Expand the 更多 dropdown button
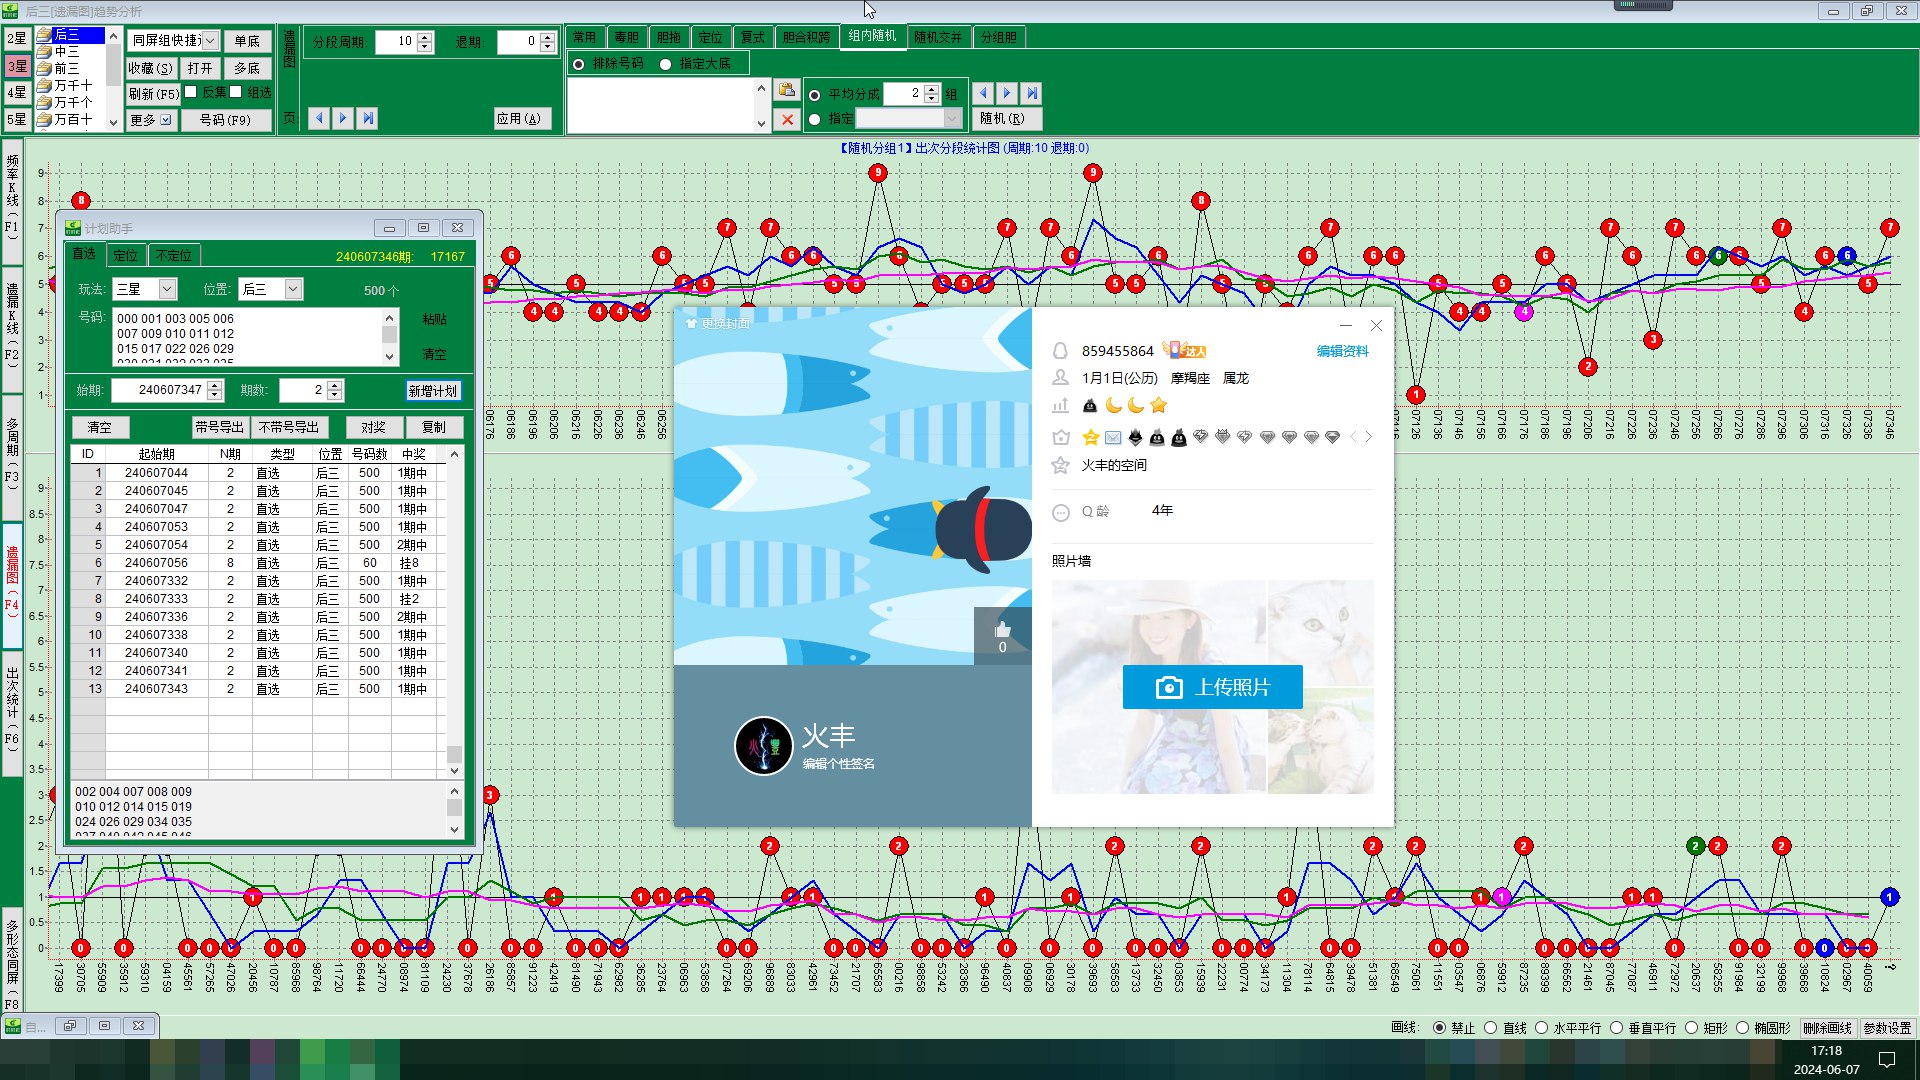The image size is (1920, 1080). click(x=166, y=120)
